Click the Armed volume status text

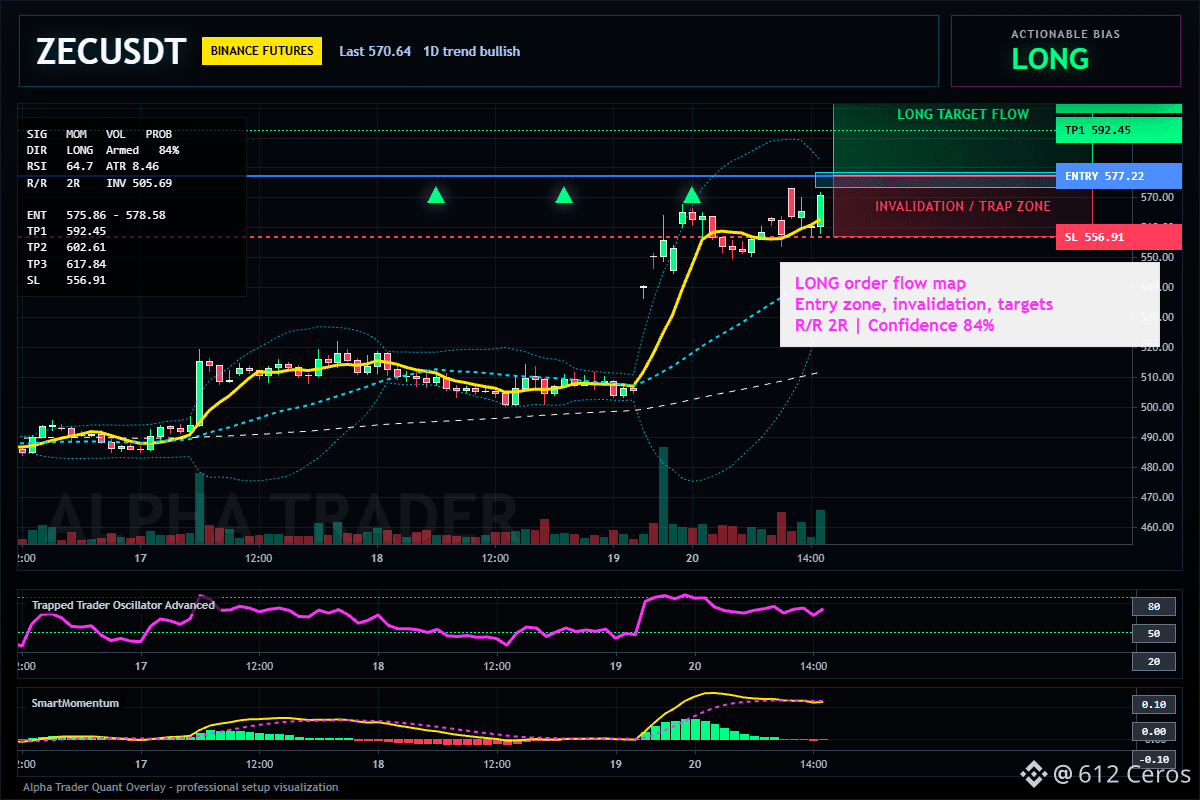pos(123,150)
